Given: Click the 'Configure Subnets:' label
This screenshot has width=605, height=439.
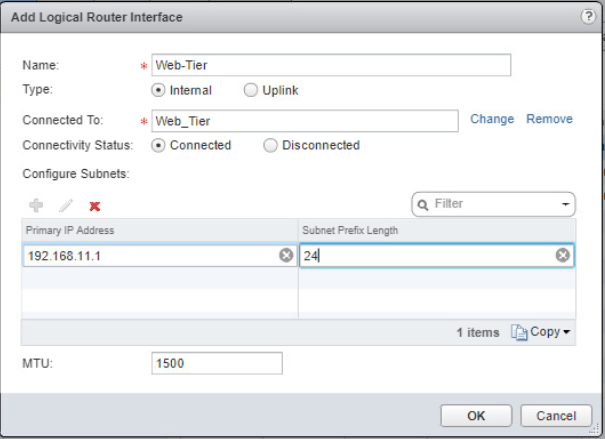Looking at the screenshot, I should 76,174.
